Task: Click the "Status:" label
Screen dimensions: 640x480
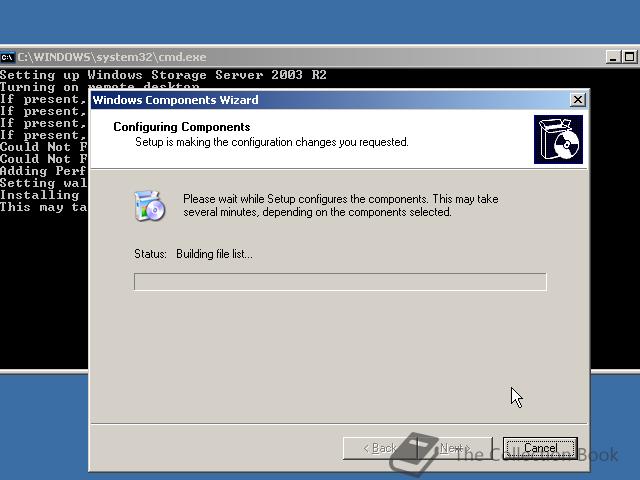Action: coord(150,254)
